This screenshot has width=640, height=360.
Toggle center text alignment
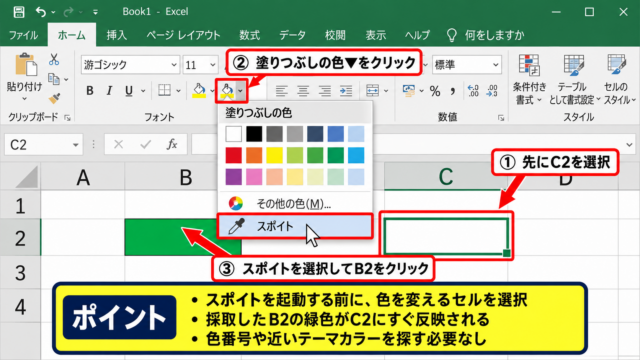pos(303,91)
